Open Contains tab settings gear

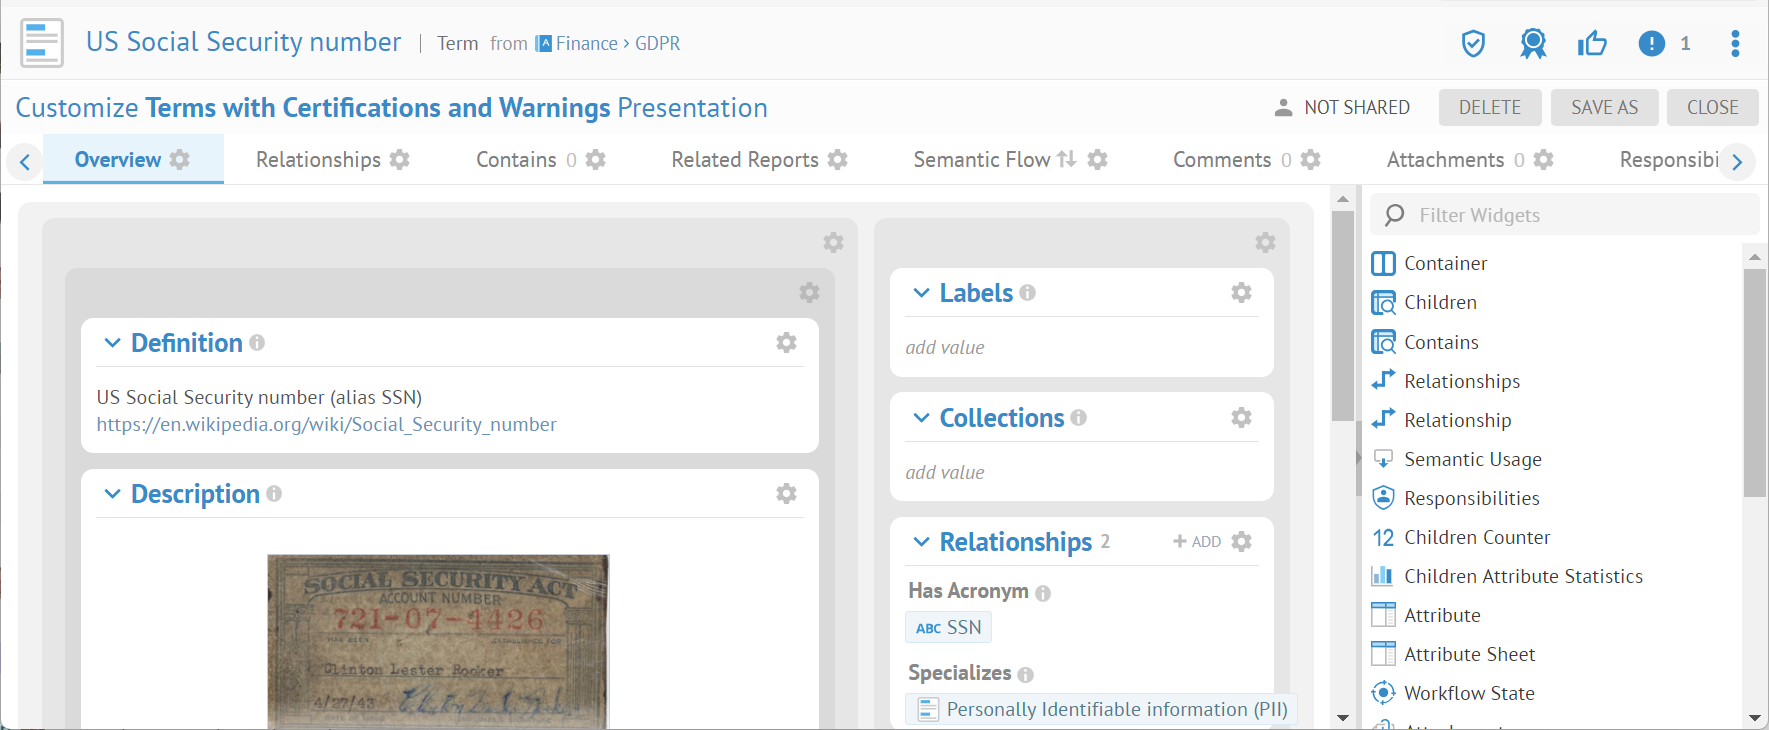pos(596,160)
